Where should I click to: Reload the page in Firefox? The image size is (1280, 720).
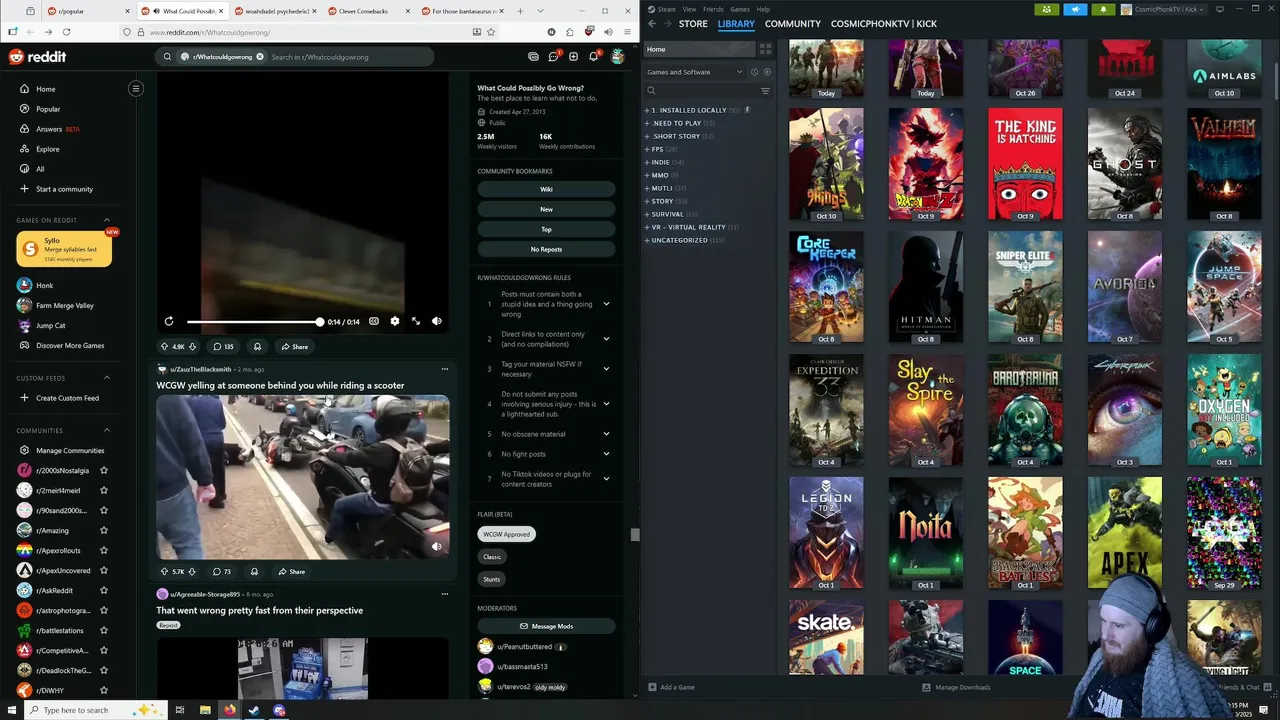[x=68, y=32]
